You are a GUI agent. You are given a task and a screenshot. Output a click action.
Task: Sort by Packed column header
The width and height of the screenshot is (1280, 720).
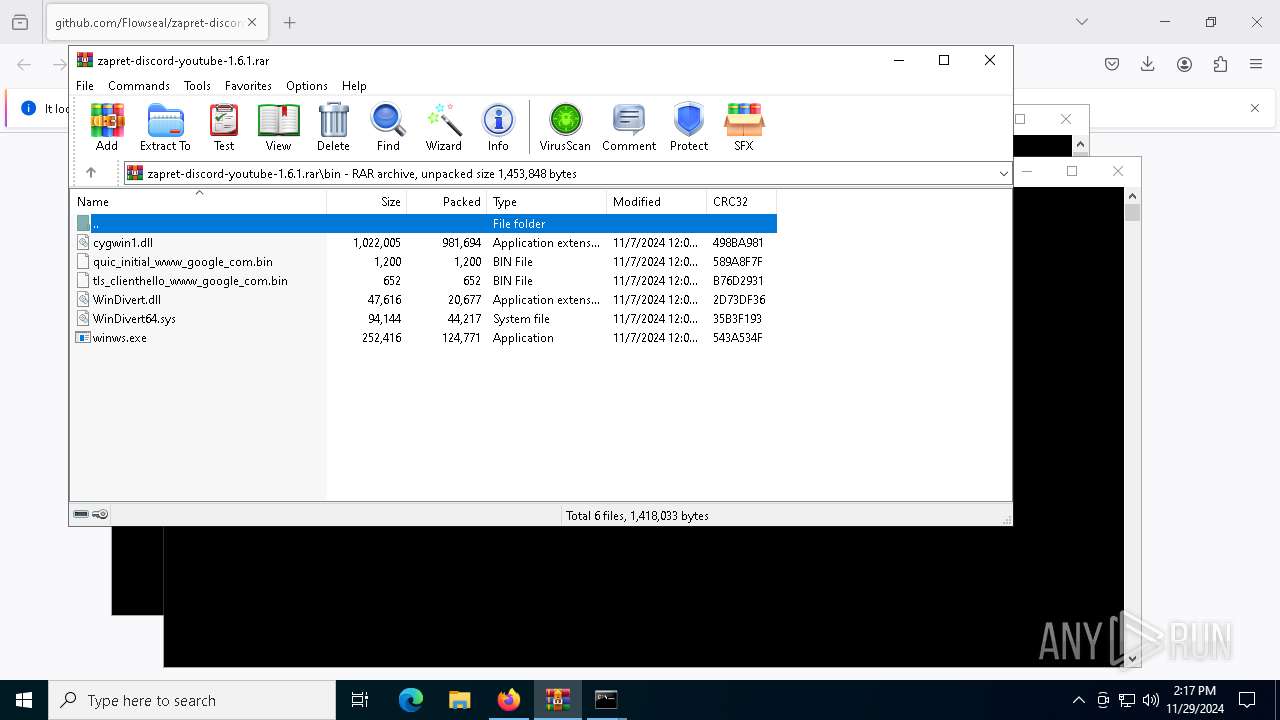447,201
